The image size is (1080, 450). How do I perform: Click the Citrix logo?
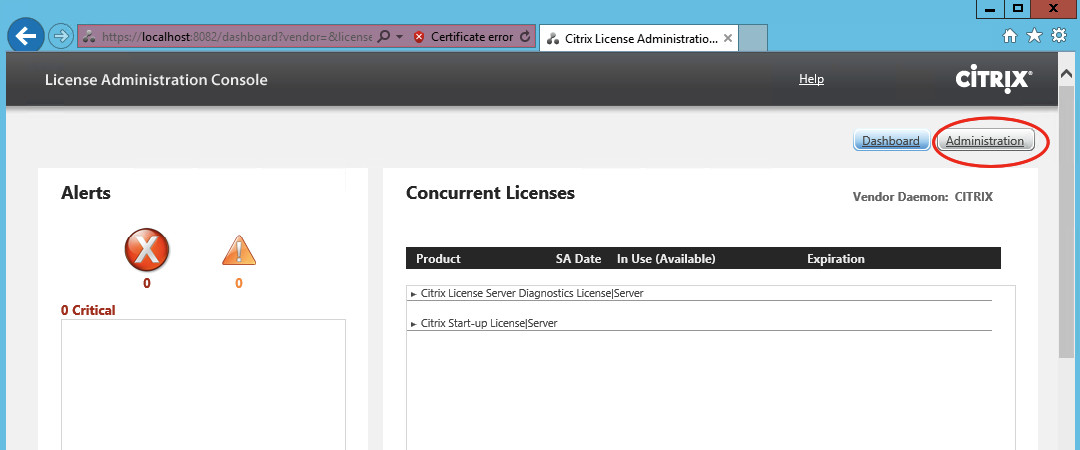[x=994, y=80]
